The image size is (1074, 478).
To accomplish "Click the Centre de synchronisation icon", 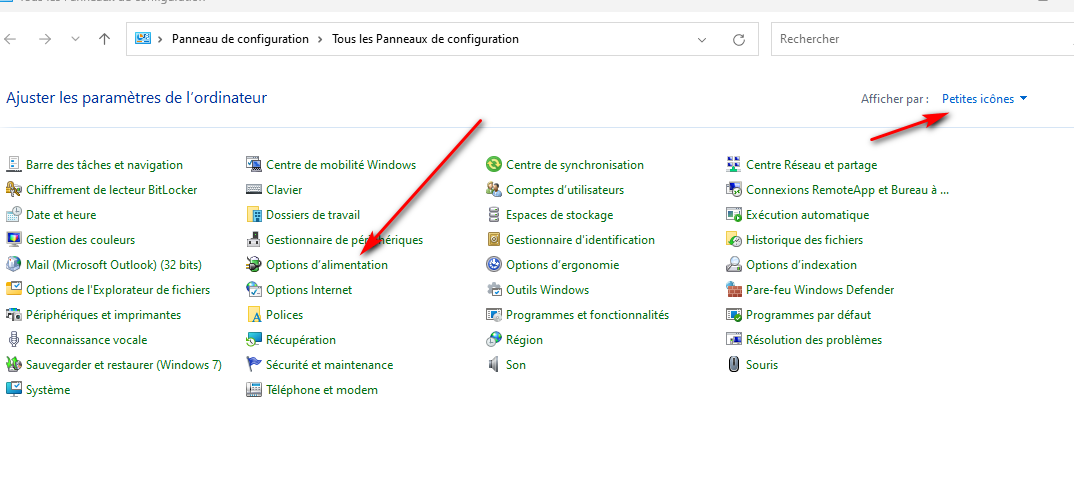I will click(494, 165).
